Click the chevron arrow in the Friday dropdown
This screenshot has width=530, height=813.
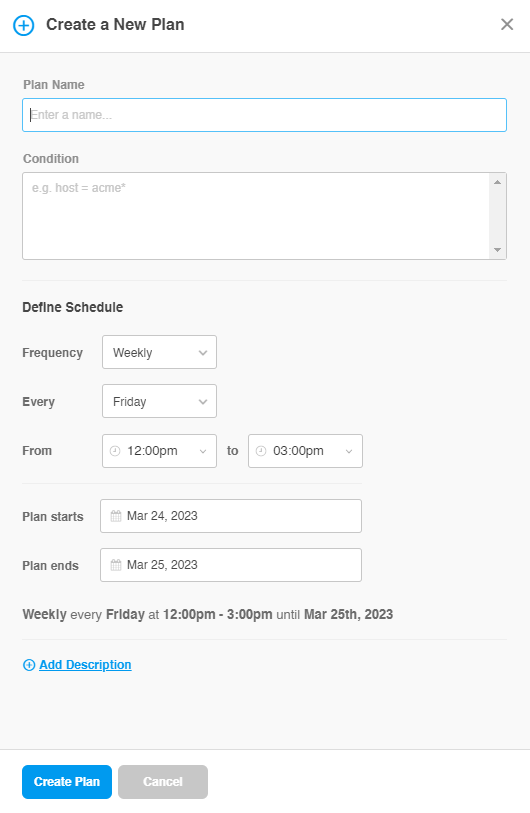pyautogui.click(x=203, y=402)
